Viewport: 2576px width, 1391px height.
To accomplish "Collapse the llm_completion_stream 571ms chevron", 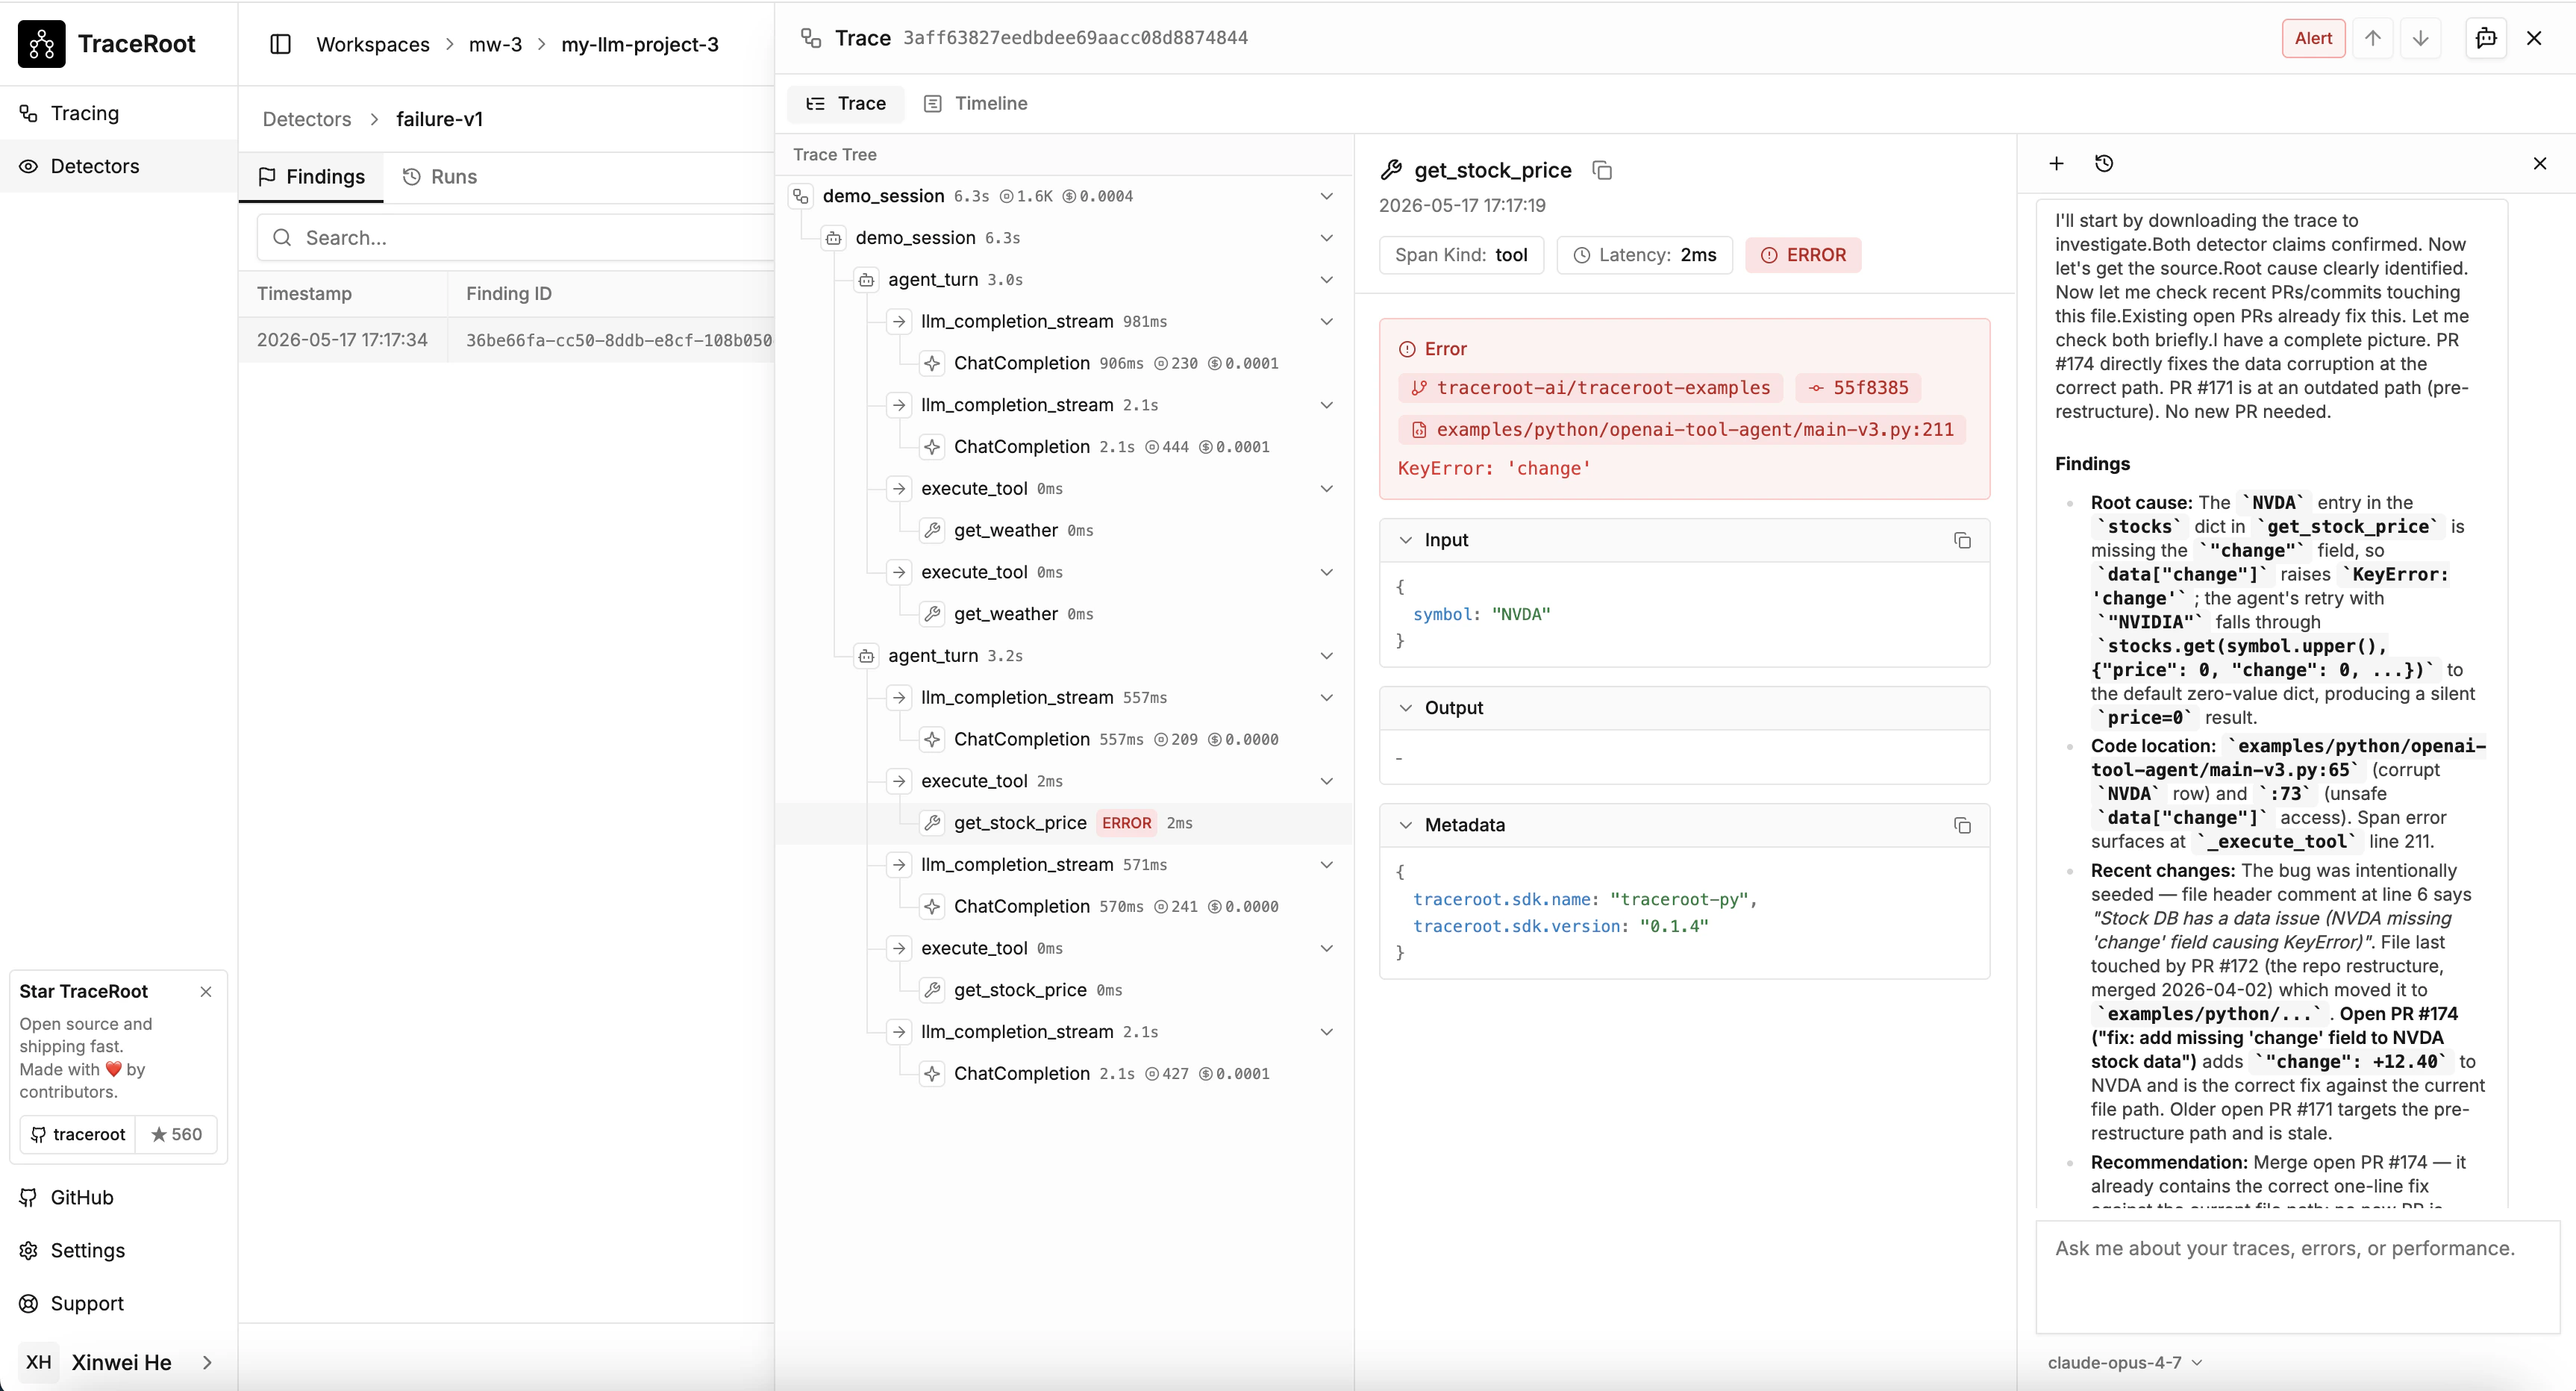I will (1326, 865).
